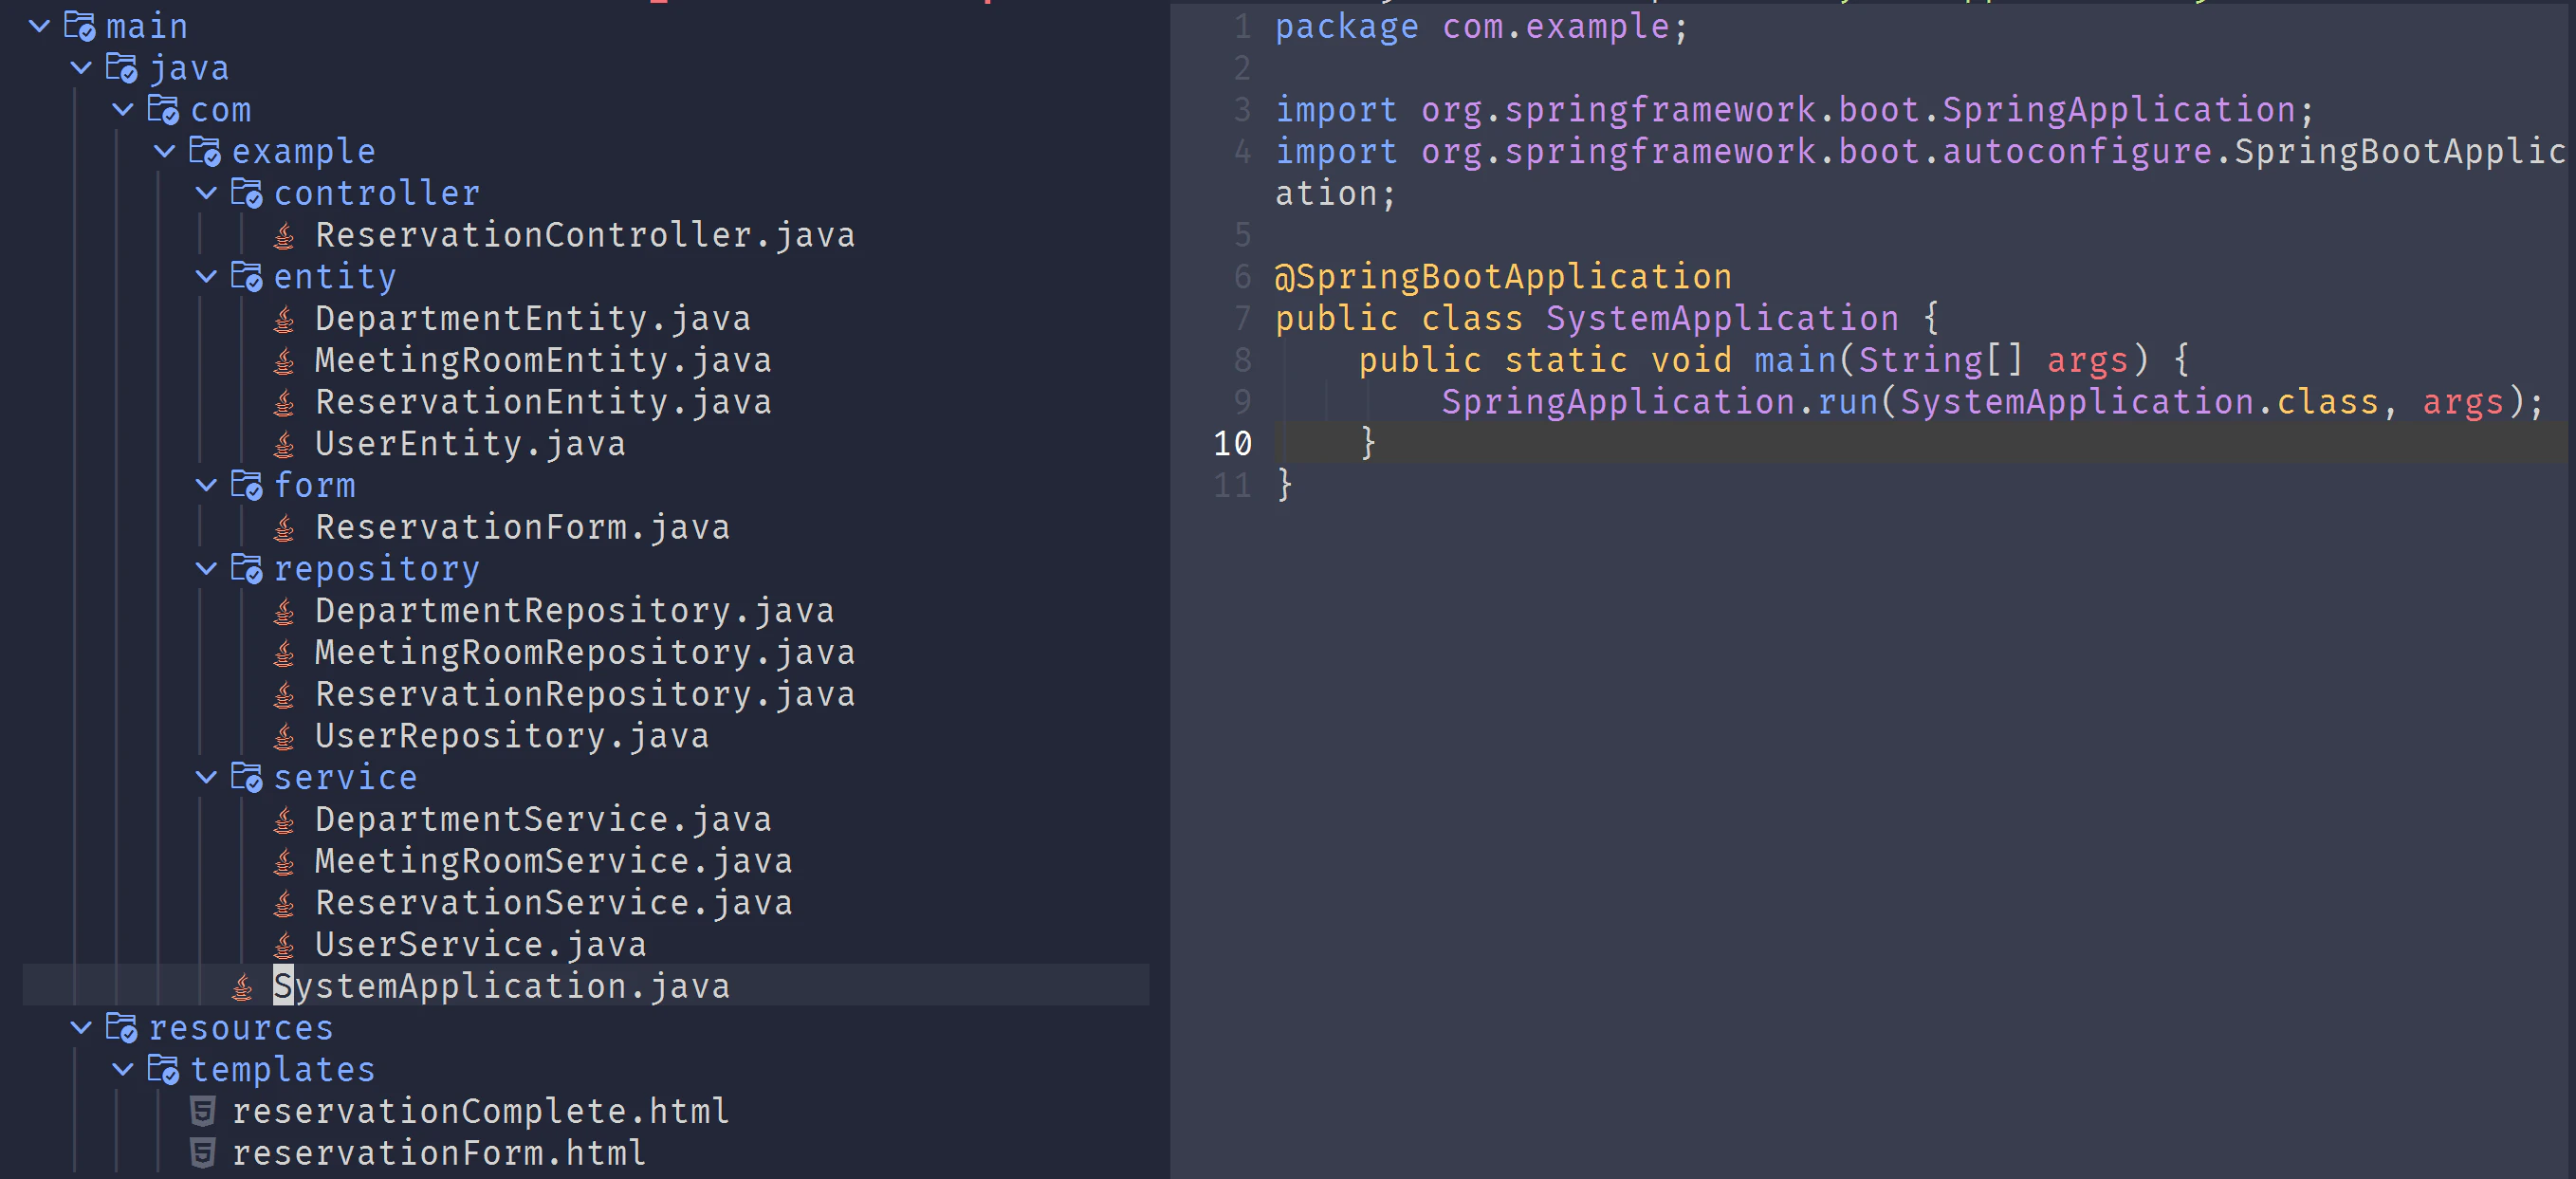Image resolution: width=2576 pixels, height=1179 pixels.
Task: Click the resources folder icon
Action: [x=122, y=1028]
